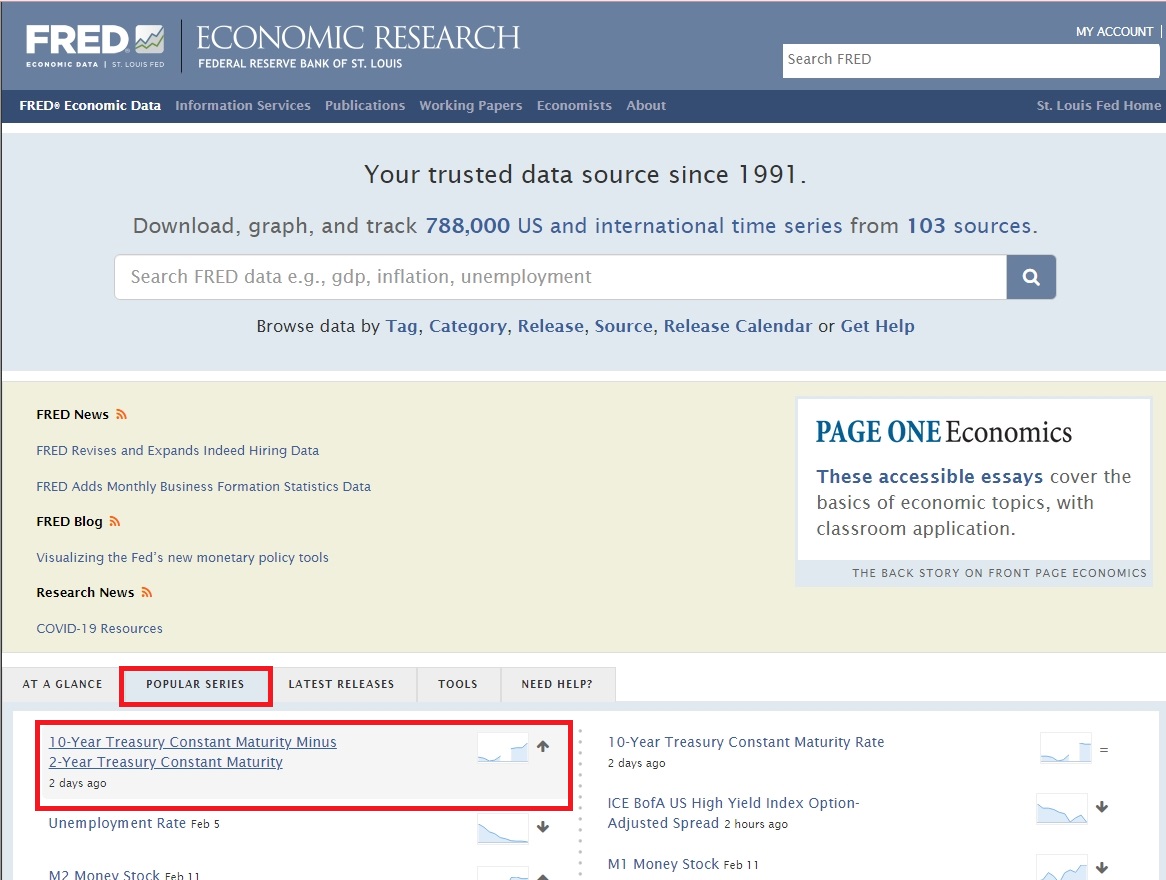Screen dimensions: 1166x880
Task: Open FRED Economic Data menu item
Action: point(90,106)
